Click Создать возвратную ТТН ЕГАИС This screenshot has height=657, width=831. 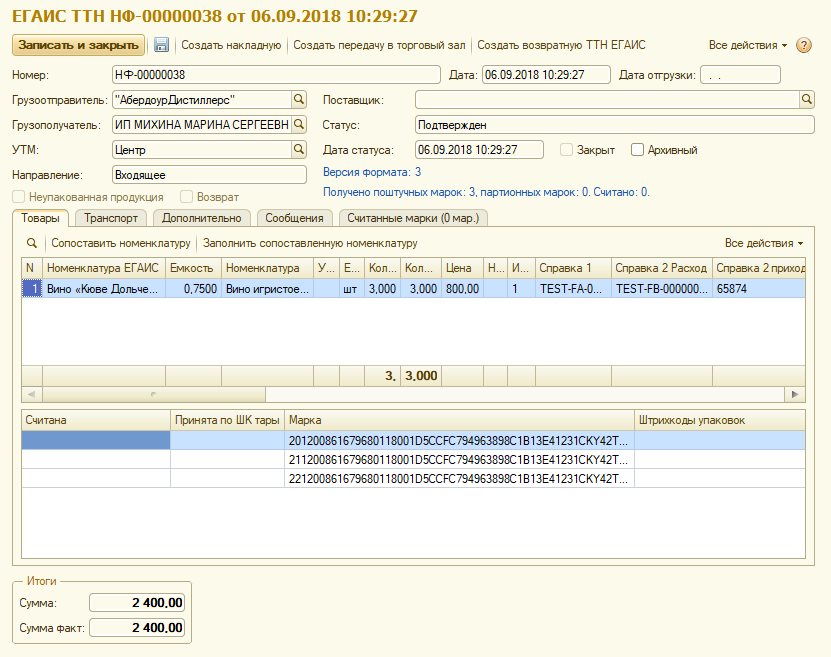(561, 45)
